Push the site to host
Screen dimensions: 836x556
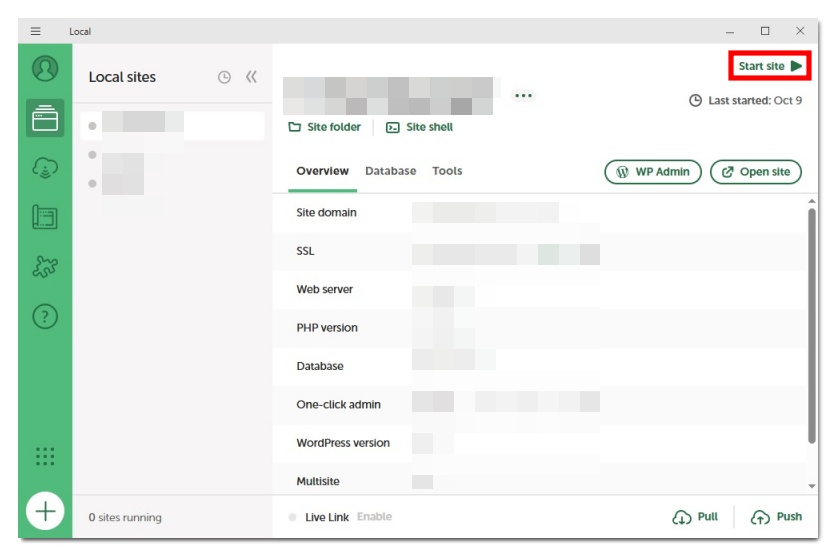pos(776,517)
